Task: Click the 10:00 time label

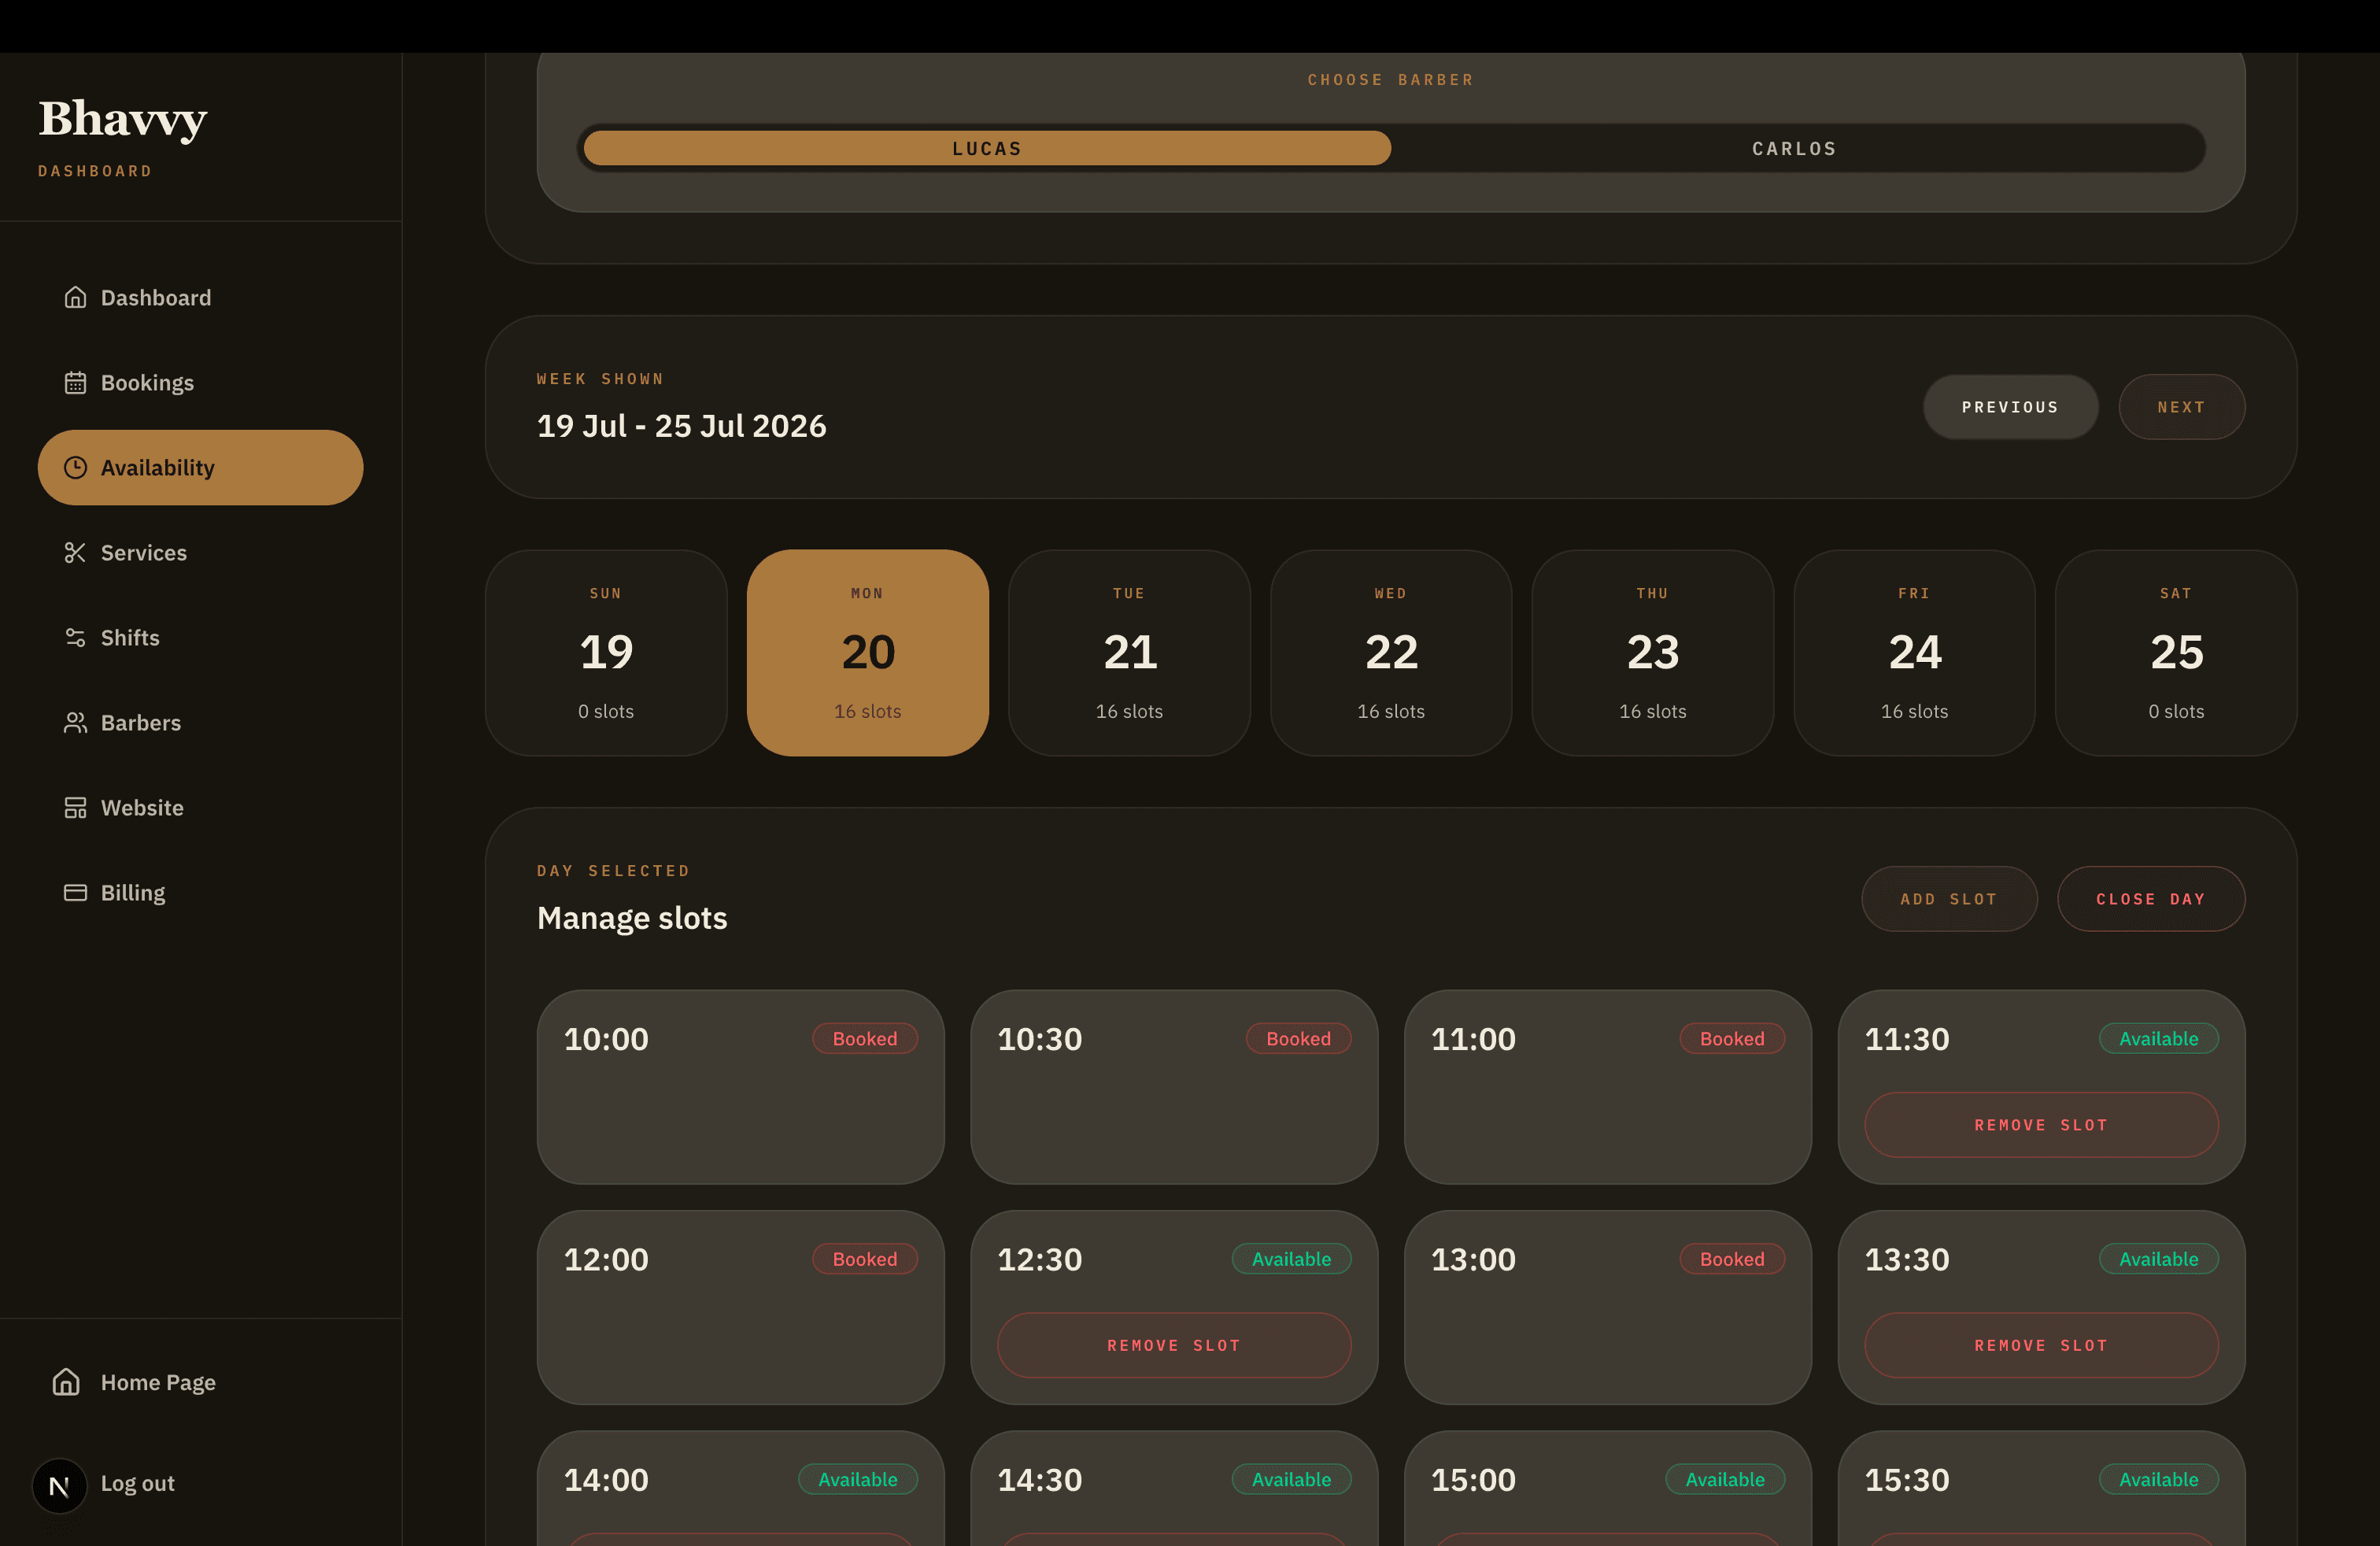Action: click(606, 1039)
